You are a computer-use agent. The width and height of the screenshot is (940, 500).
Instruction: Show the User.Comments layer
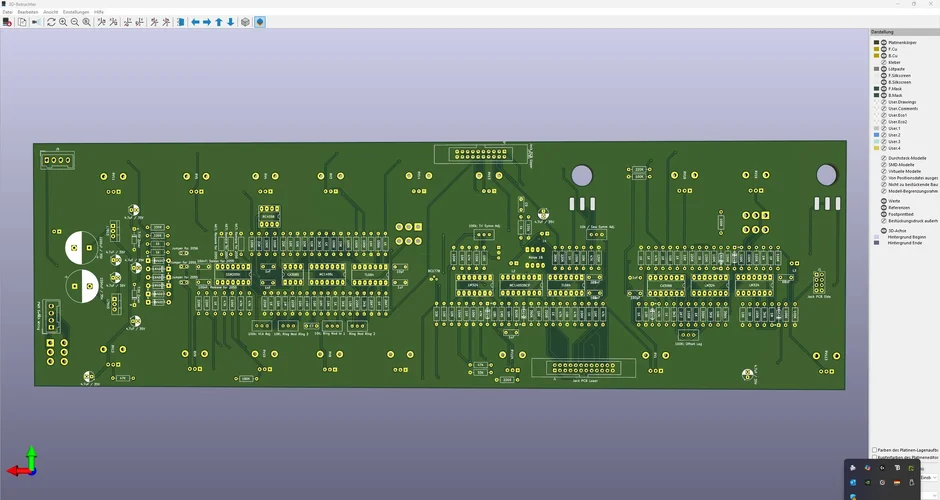pos(884,109)
